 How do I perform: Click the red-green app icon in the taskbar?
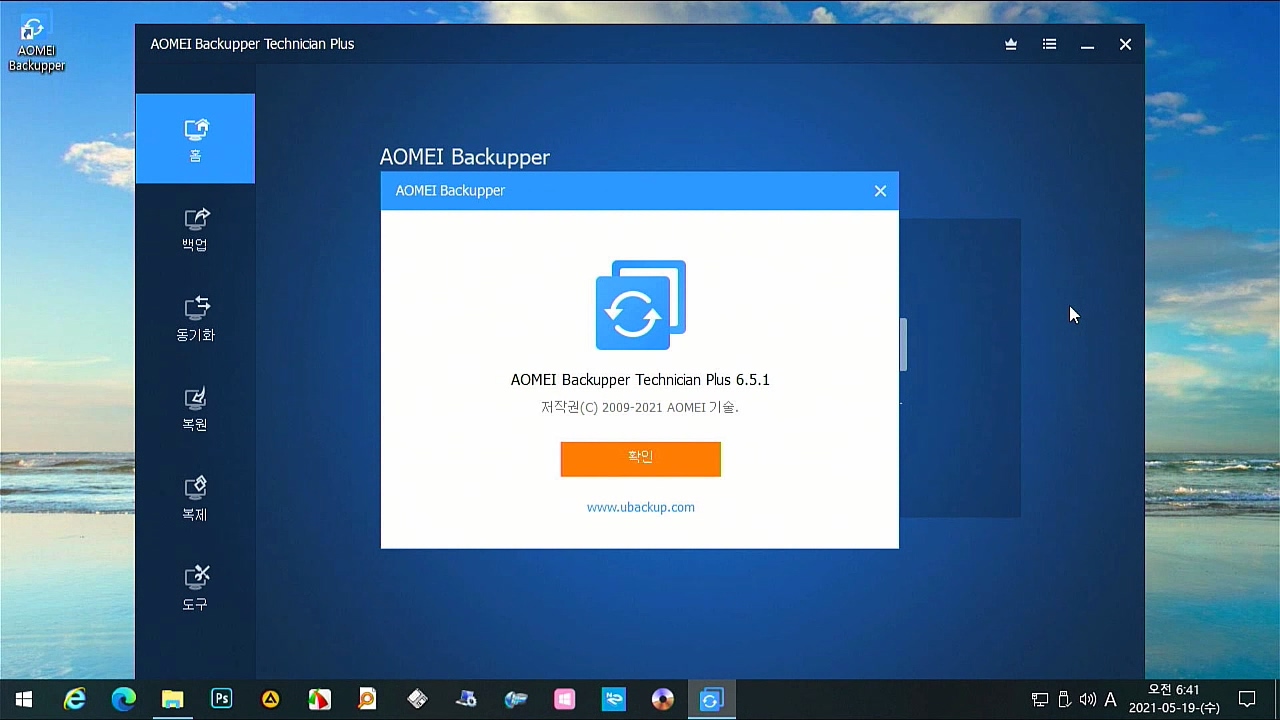(319, 699)
